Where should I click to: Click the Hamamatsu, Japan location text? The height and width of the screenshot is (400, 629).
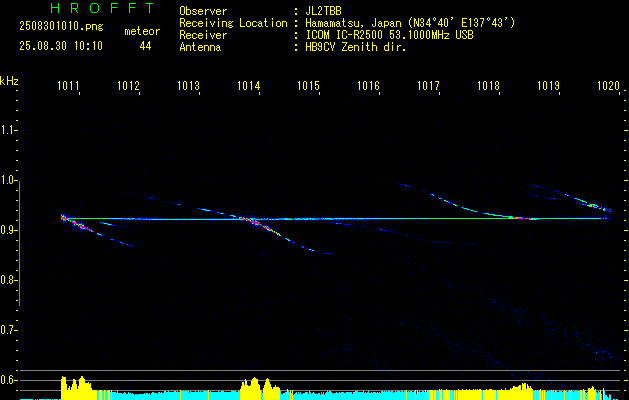(410, 23)
